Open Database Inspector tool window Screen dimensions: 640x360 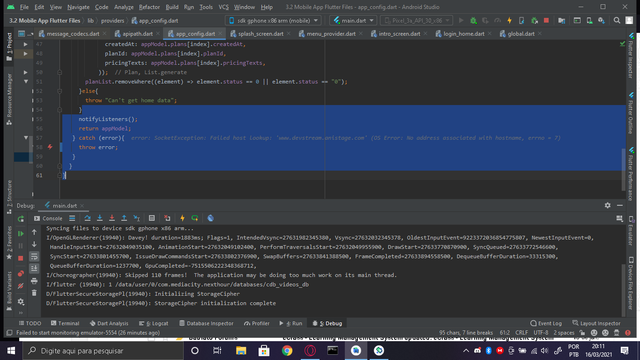(206, 323)
